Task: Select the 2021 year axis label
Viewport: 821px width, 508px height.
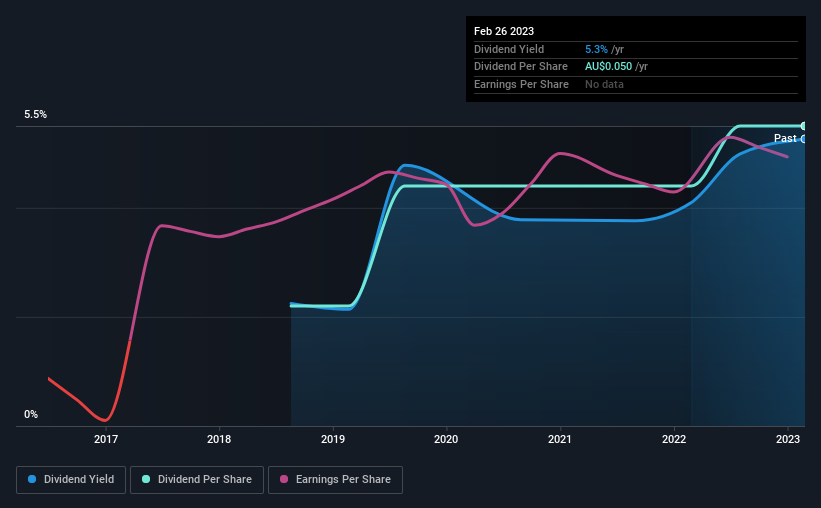Action: coord(560,439)
